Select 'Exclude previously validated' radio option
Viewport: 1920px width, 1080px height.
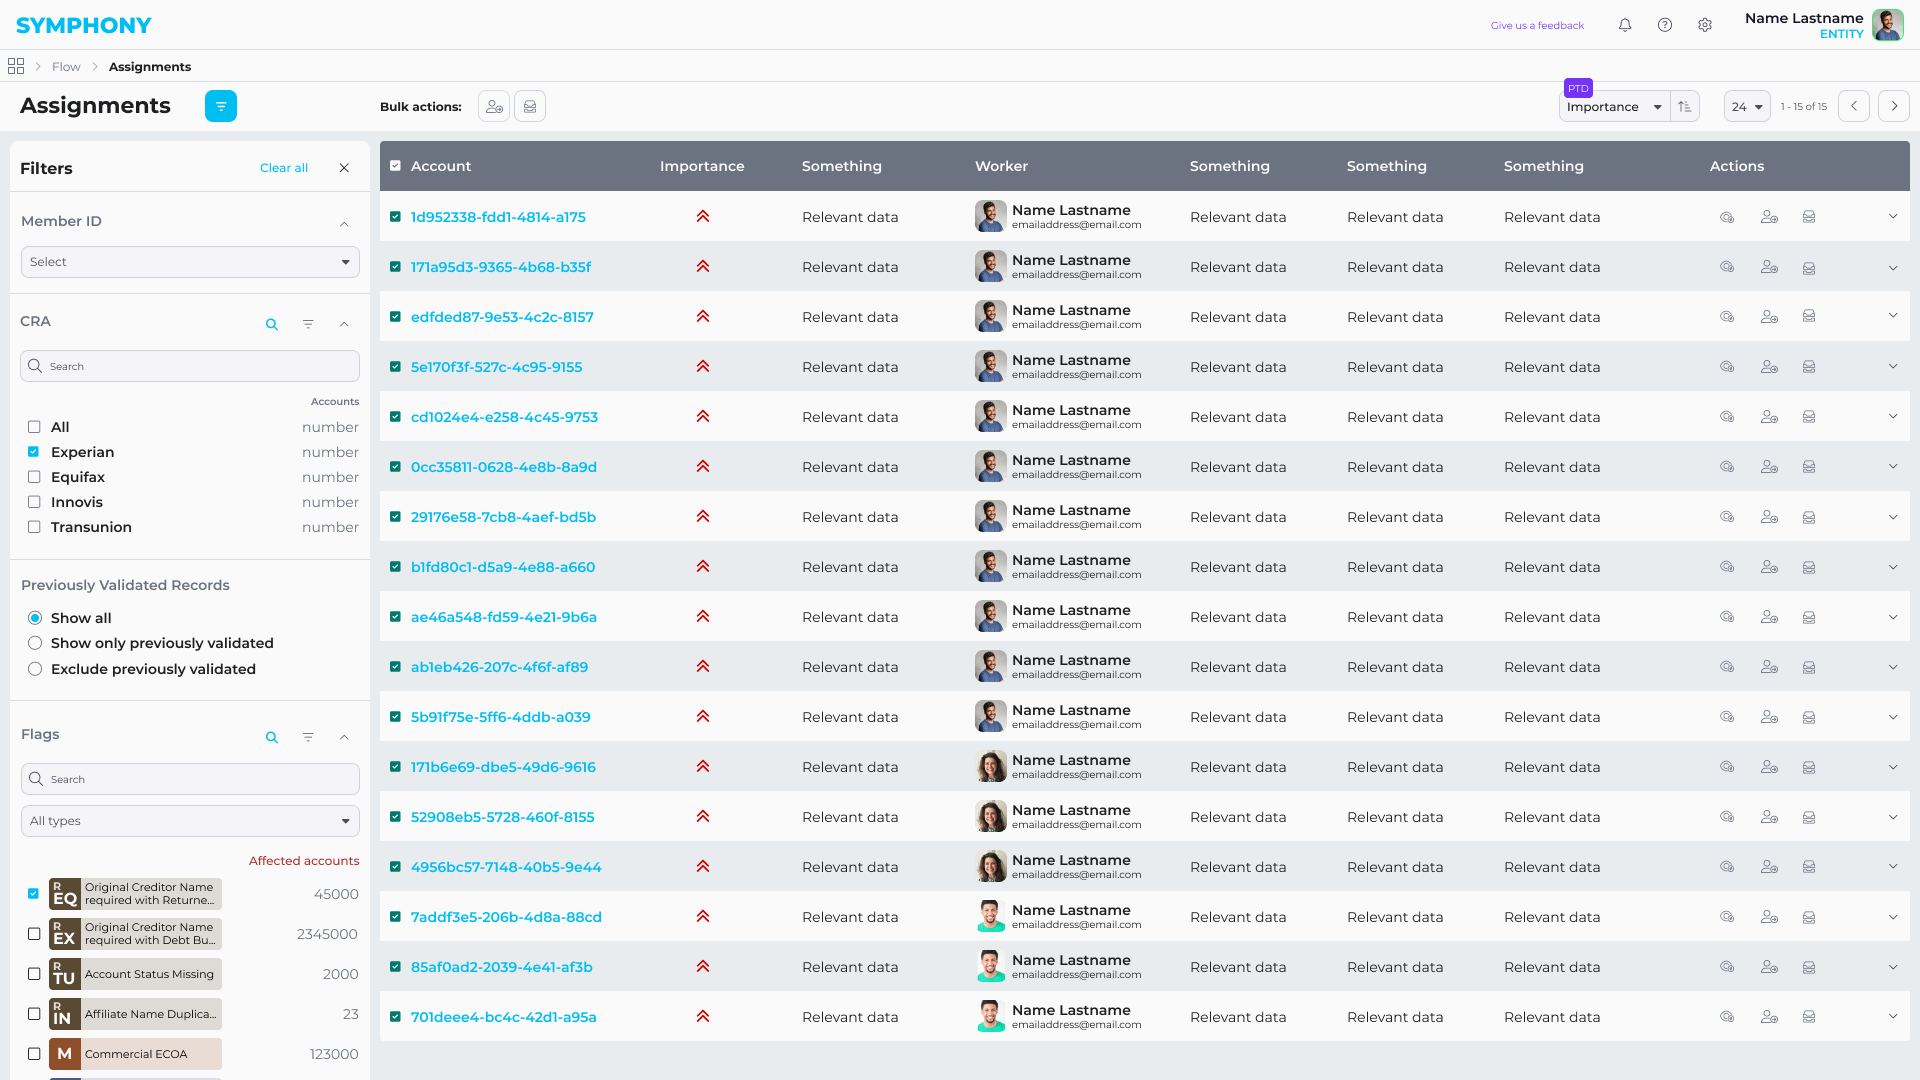35,669
